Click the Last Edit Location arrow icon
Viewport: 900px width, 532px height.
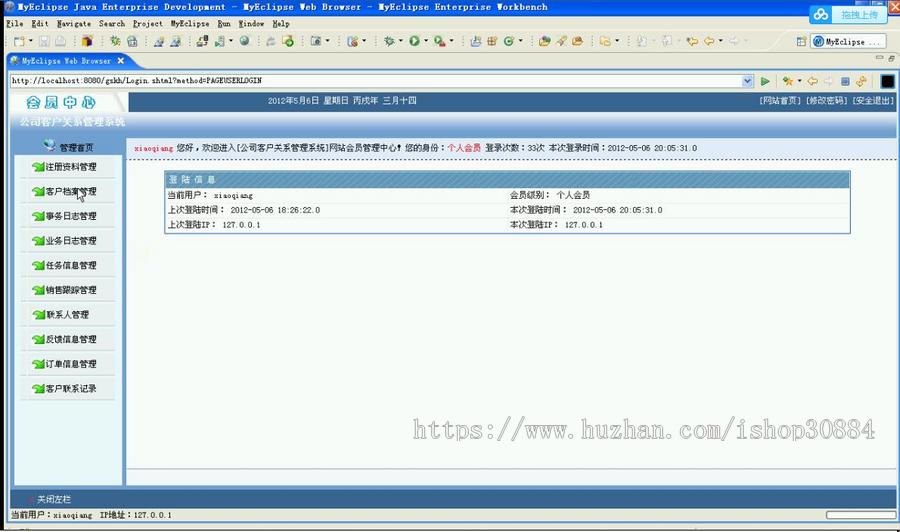pyautogui.click(x=692, y=41)
